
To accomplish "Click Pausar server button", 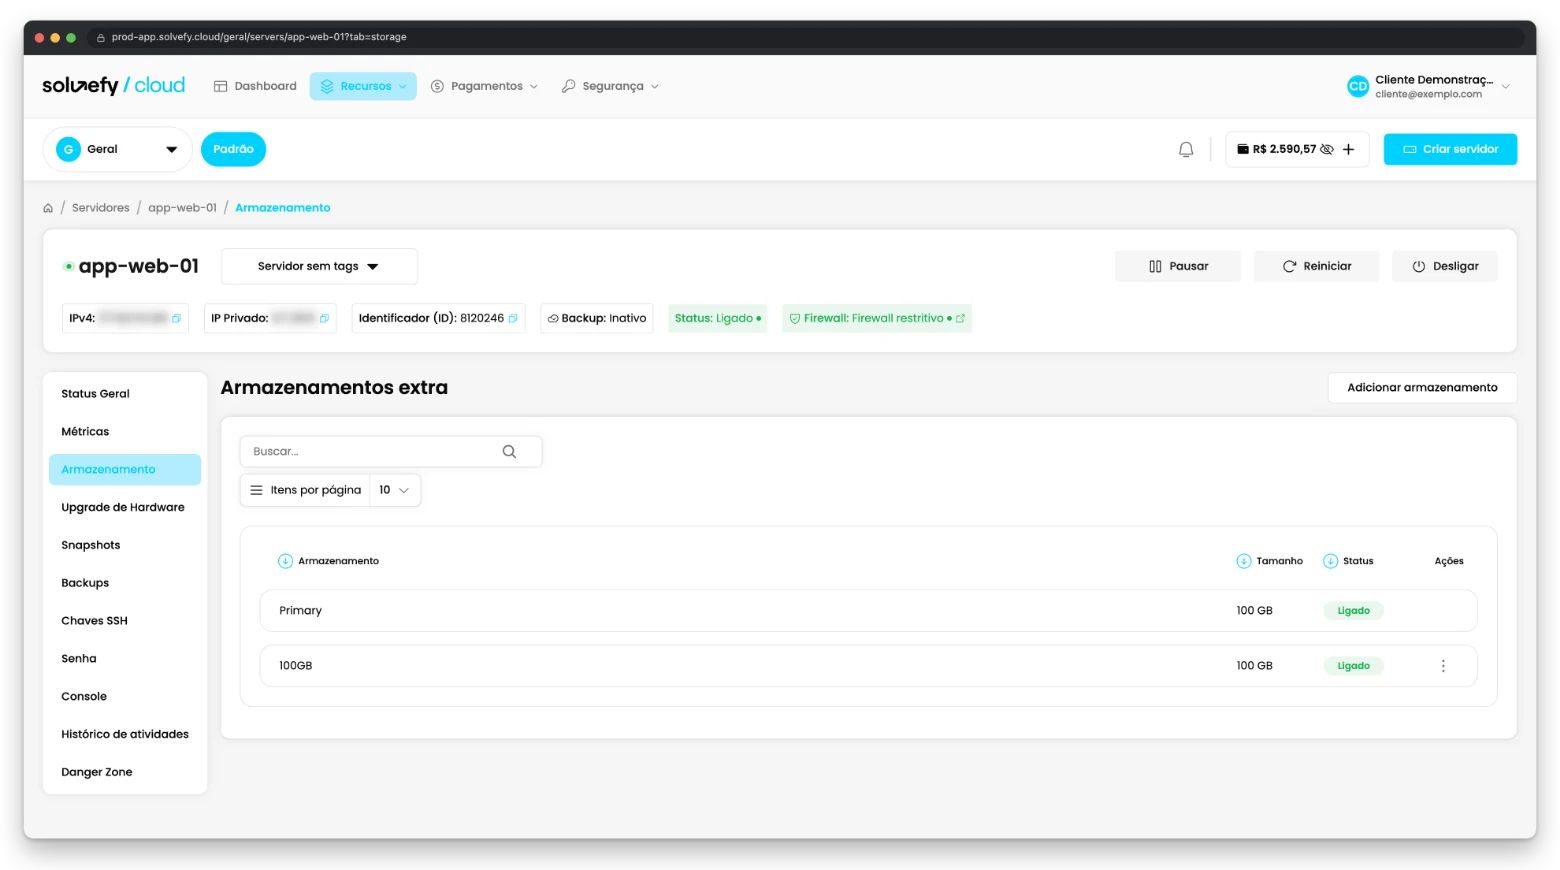I will click(x=1178, y=266).
